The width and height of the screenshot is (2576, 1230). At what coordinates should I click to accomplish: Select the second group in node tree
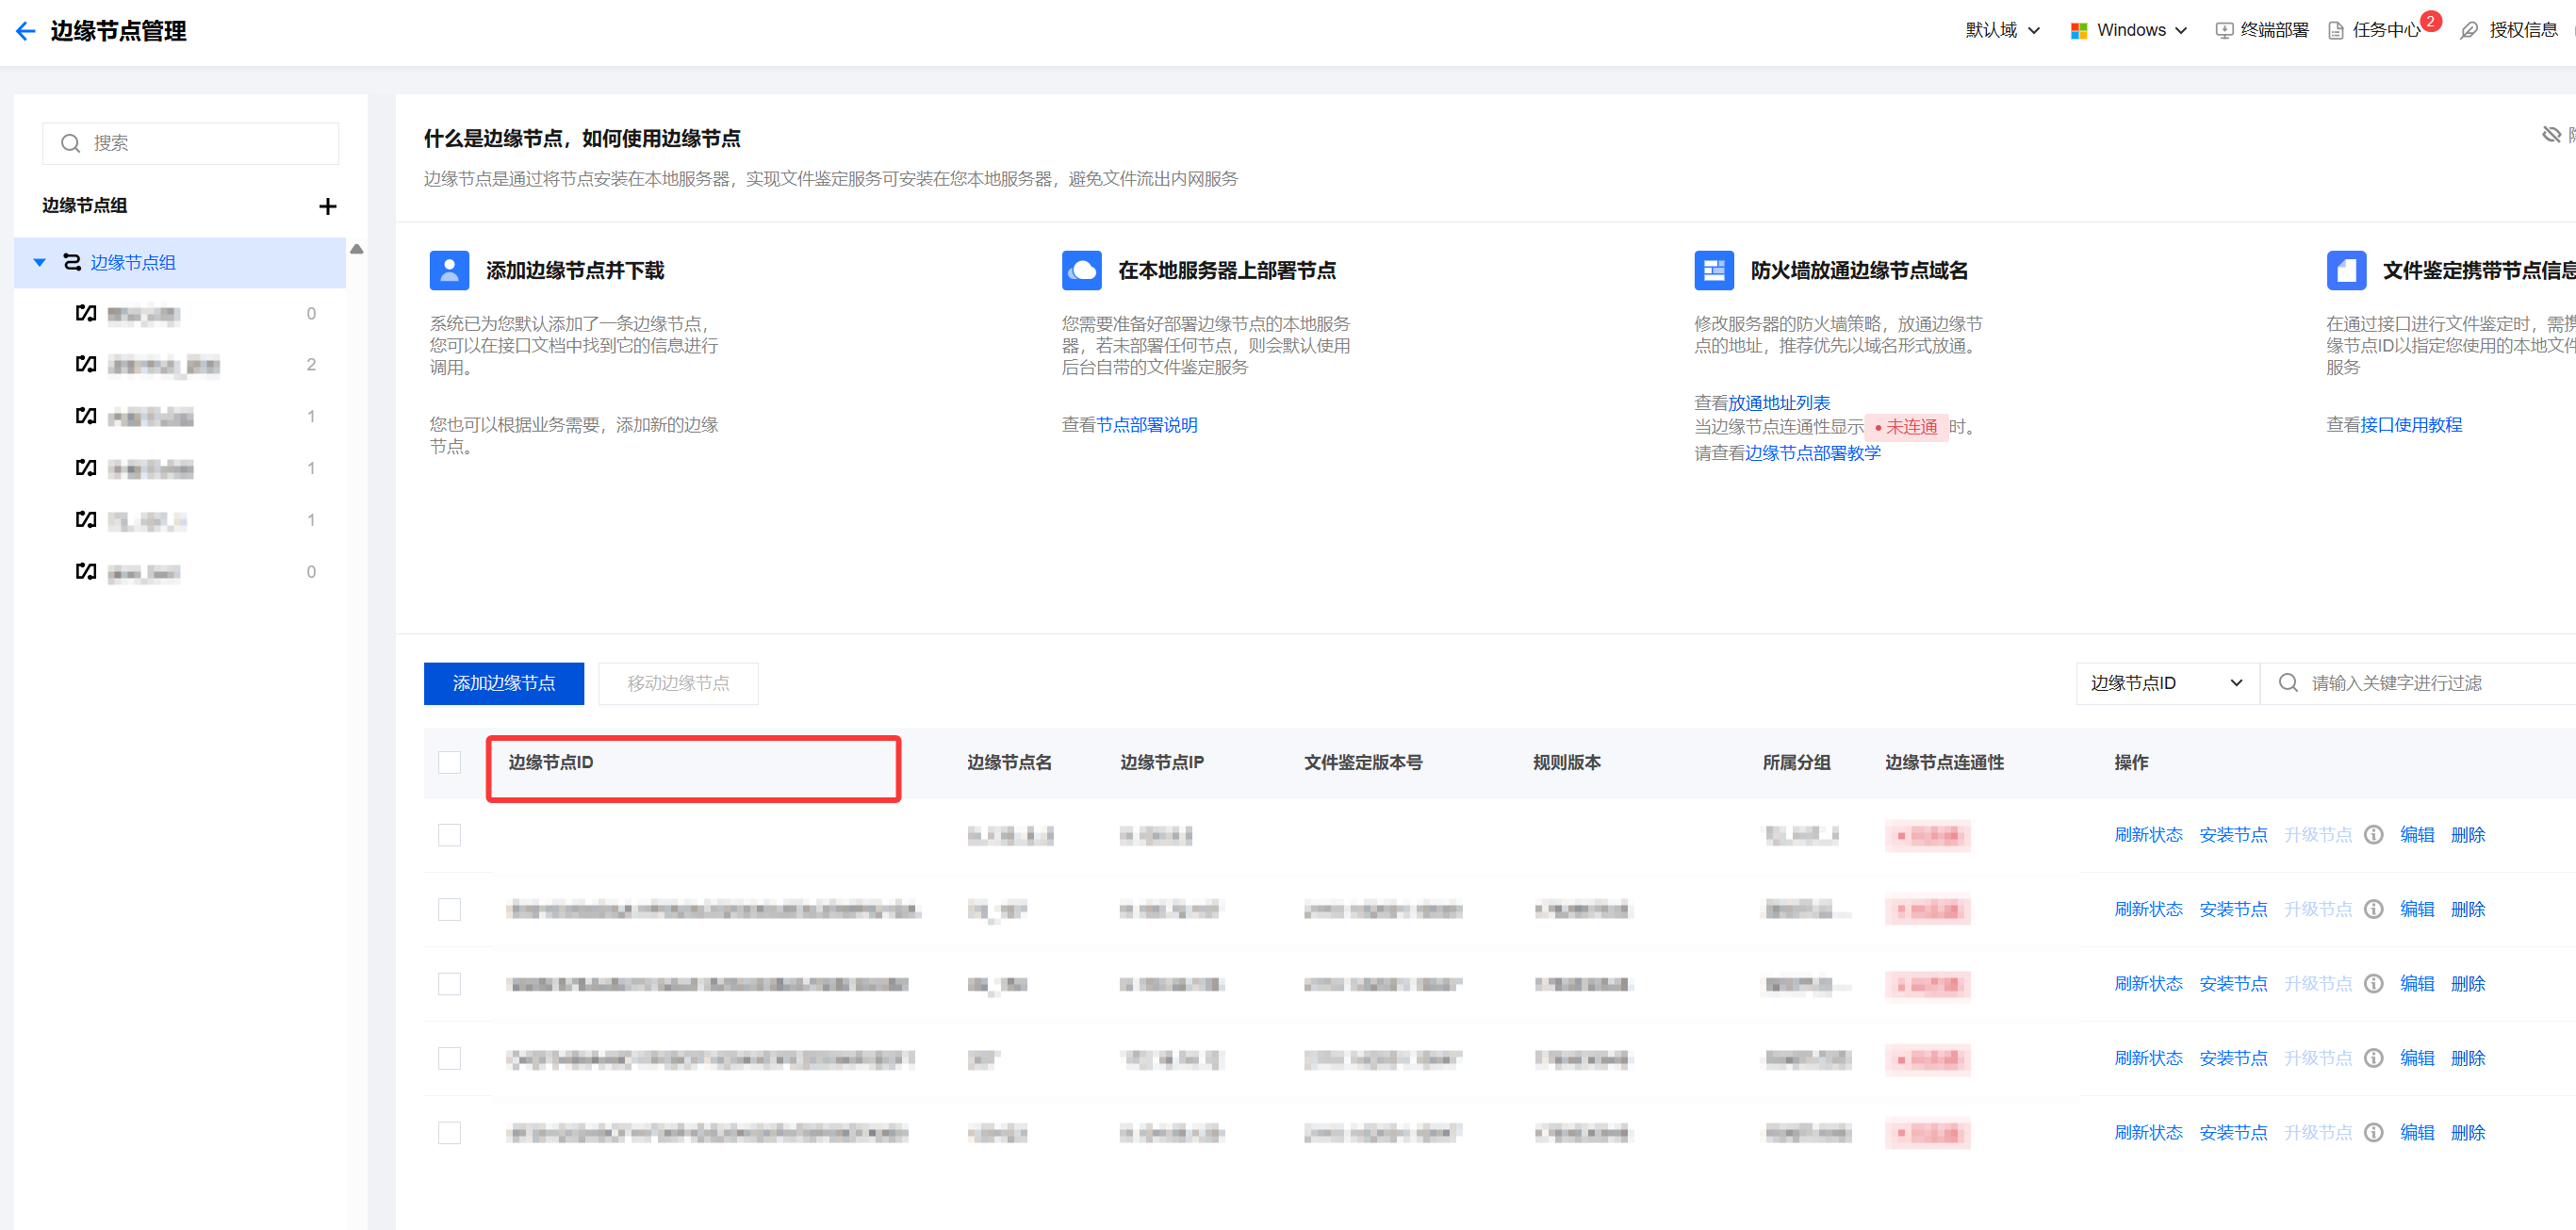point(163,365)
